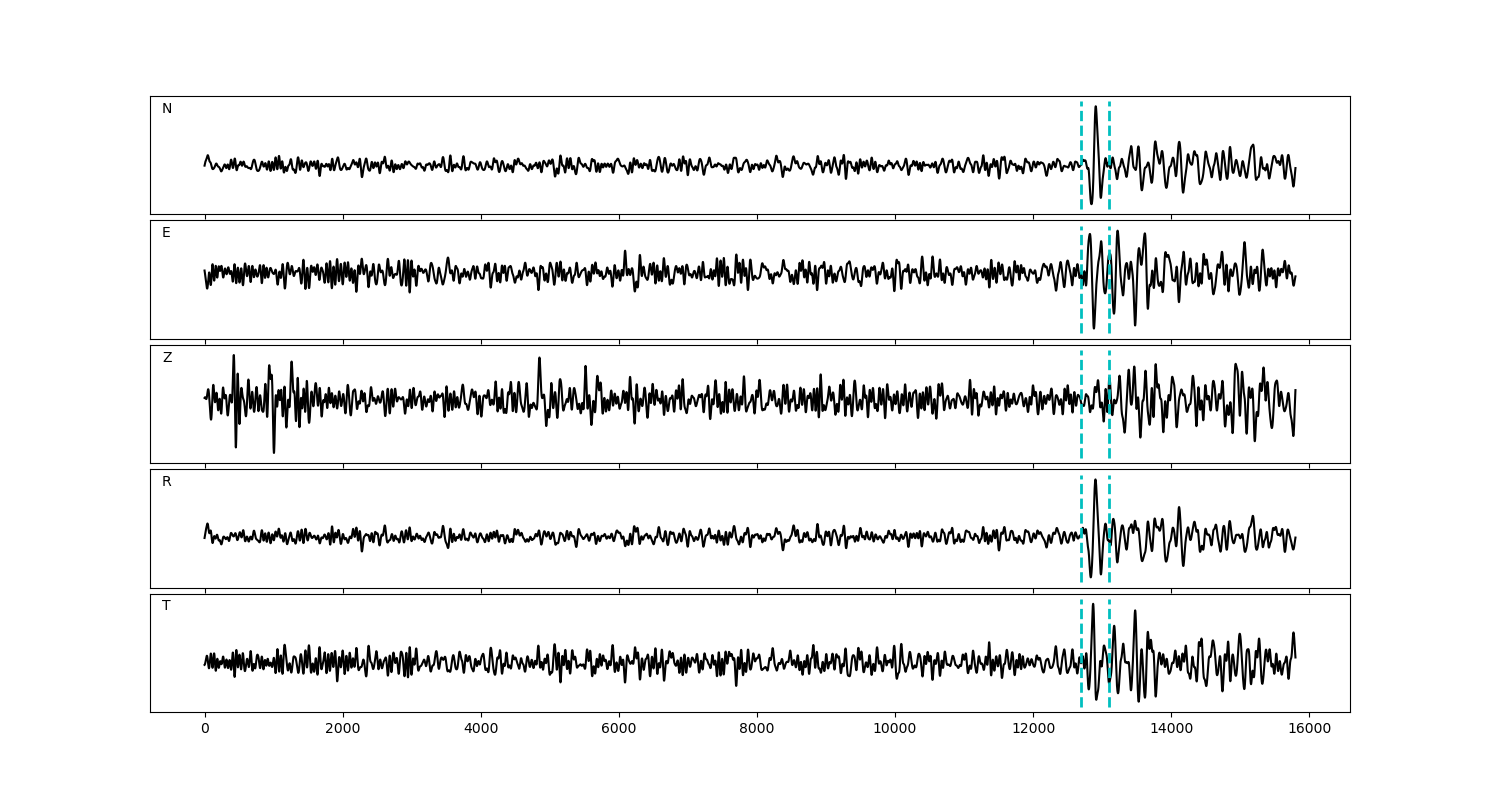
Task: Click the N component label
Action: pyautogui.click(x=167, y=109)
